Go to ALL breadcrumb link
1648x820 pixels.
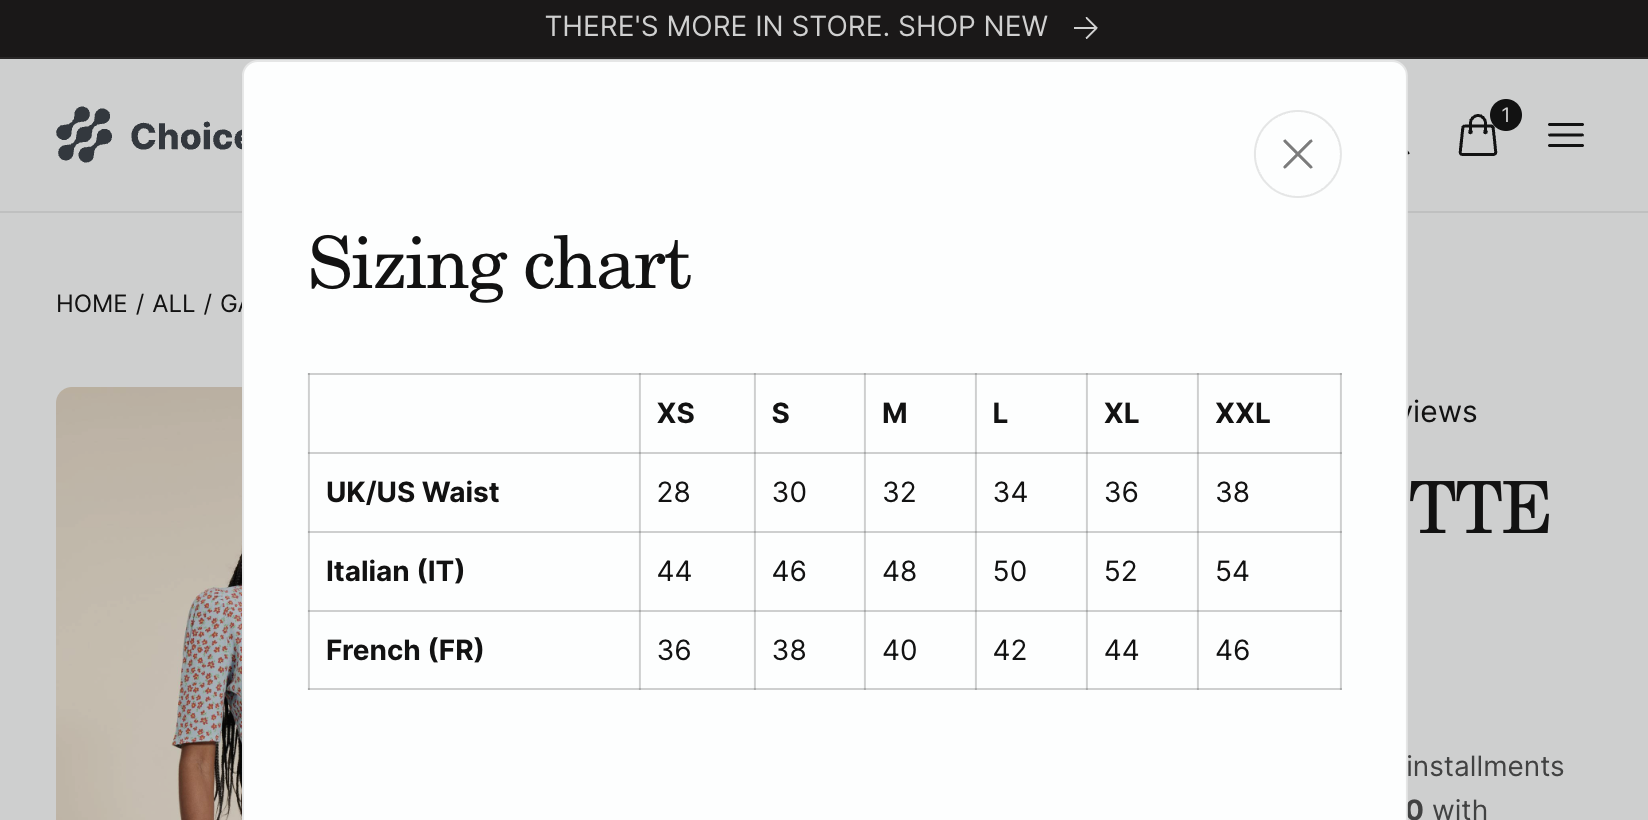tap(173, 304)
